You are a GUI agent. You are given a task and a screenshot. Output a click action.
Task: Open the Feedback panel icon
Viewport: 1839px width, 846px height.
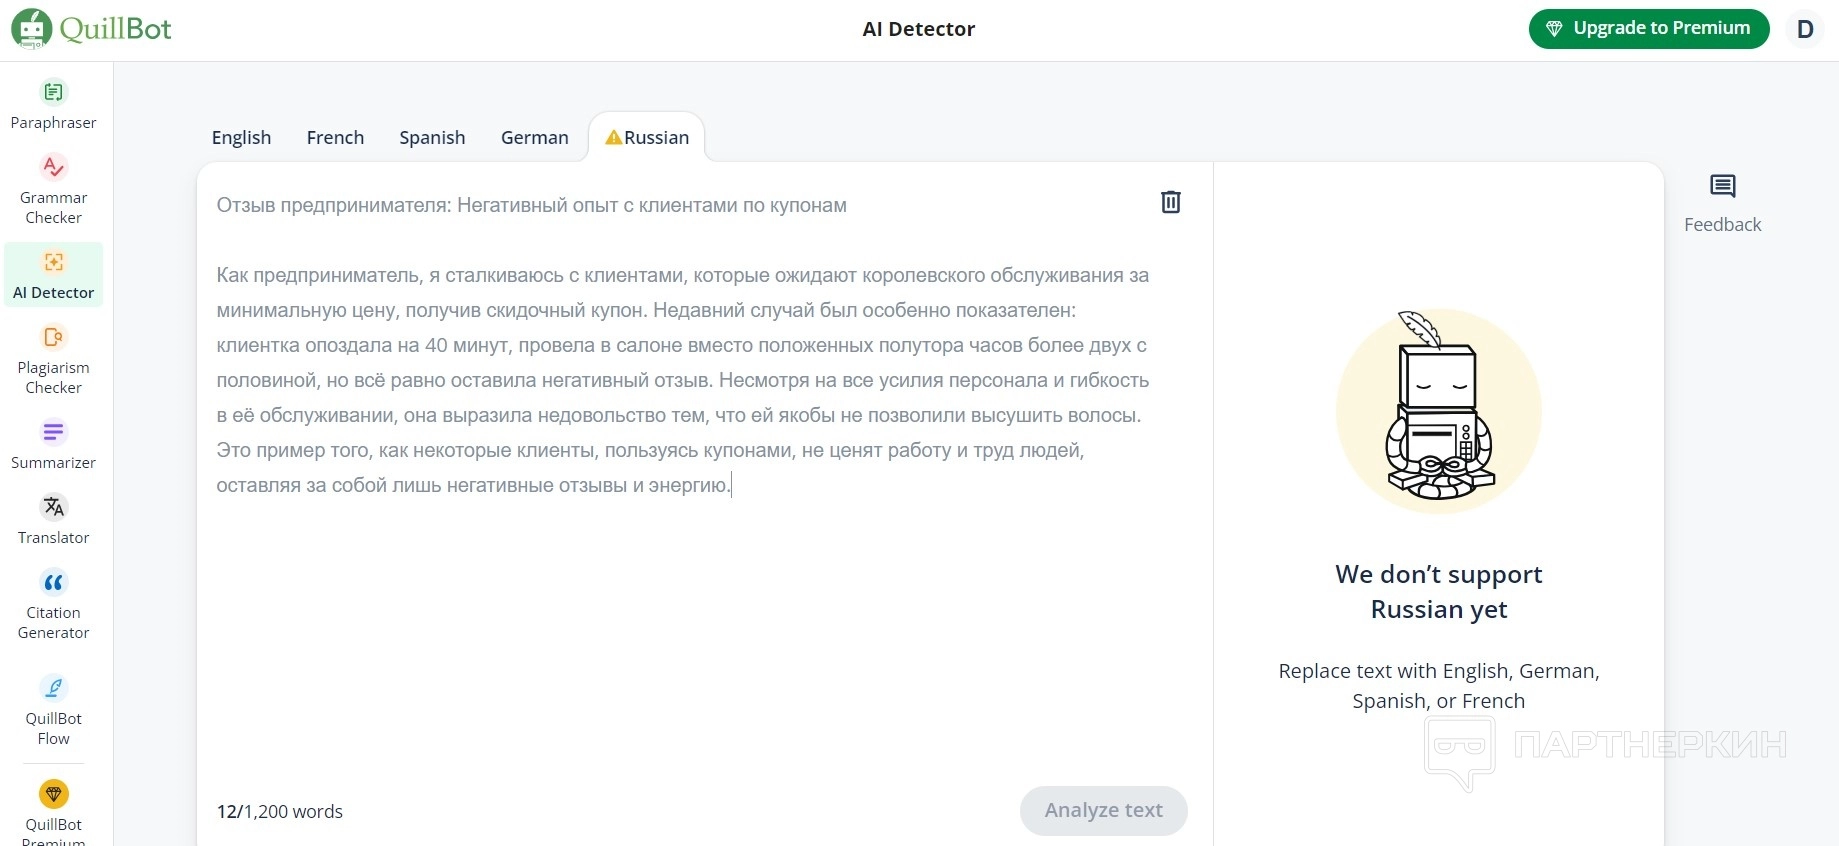(1722, 187)
